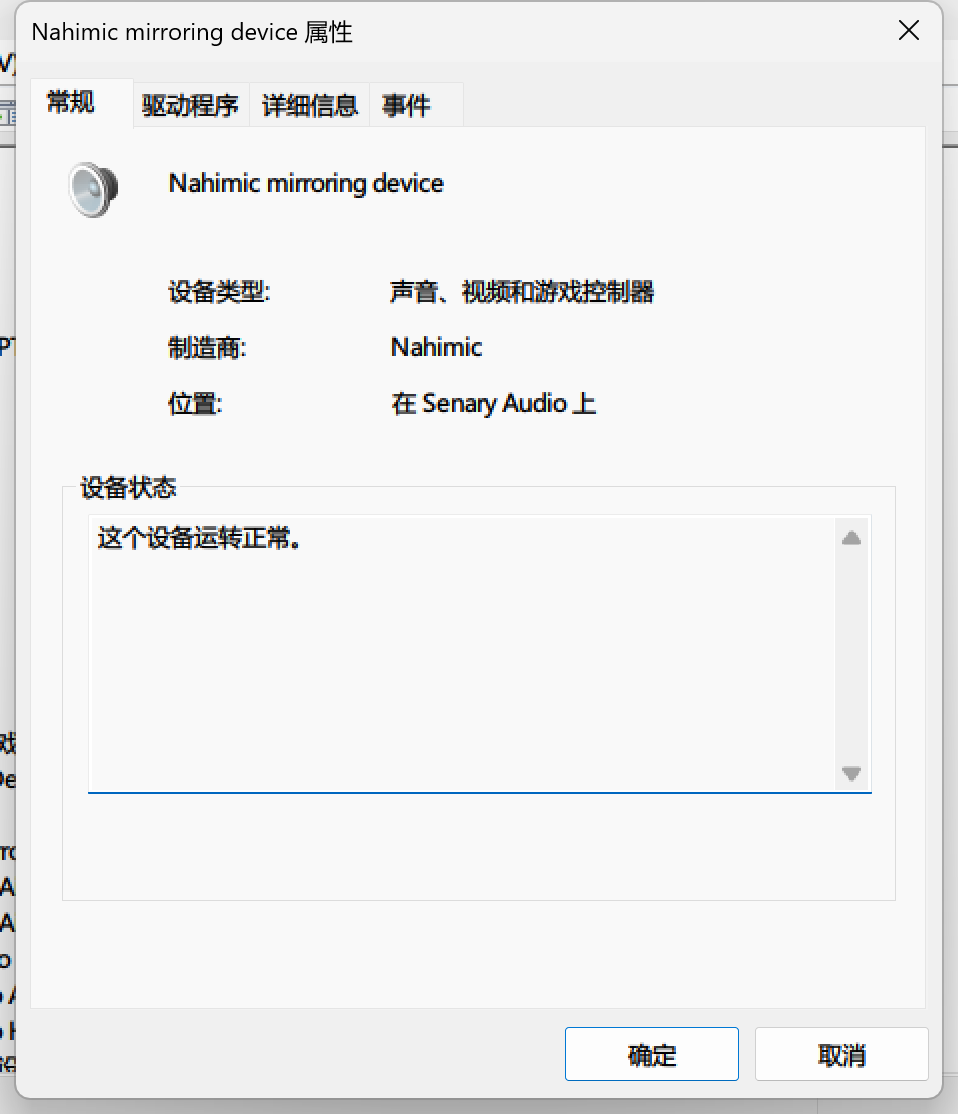Click the 取消 button

tap(841, 1054)
